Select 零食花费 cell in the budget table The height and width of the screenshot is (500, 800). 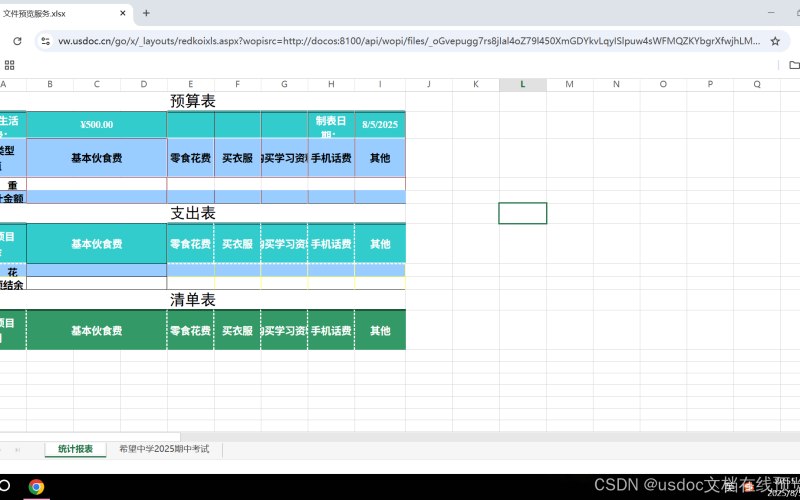(190, 158)
